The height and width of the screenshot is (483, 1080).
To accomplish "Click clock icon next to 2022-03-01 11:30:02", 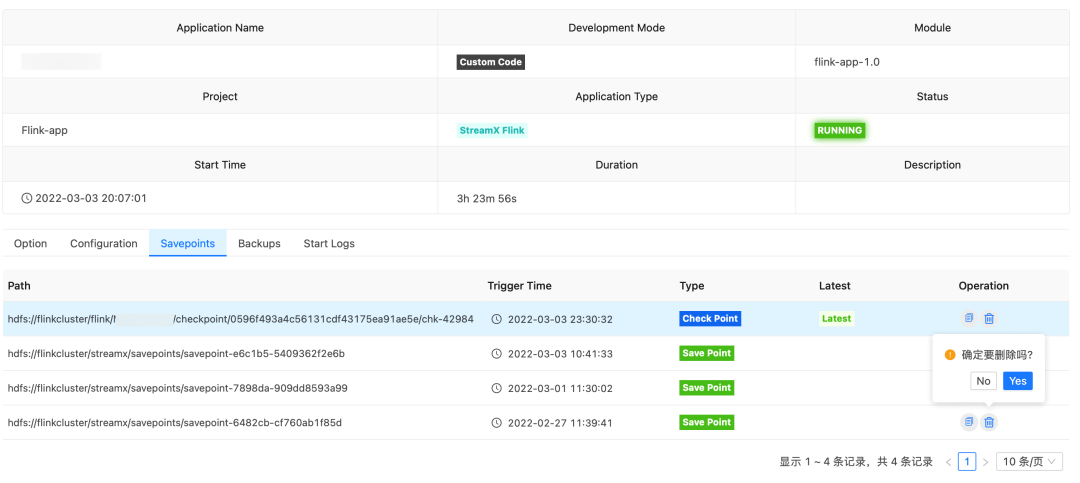I will (497, 388).
